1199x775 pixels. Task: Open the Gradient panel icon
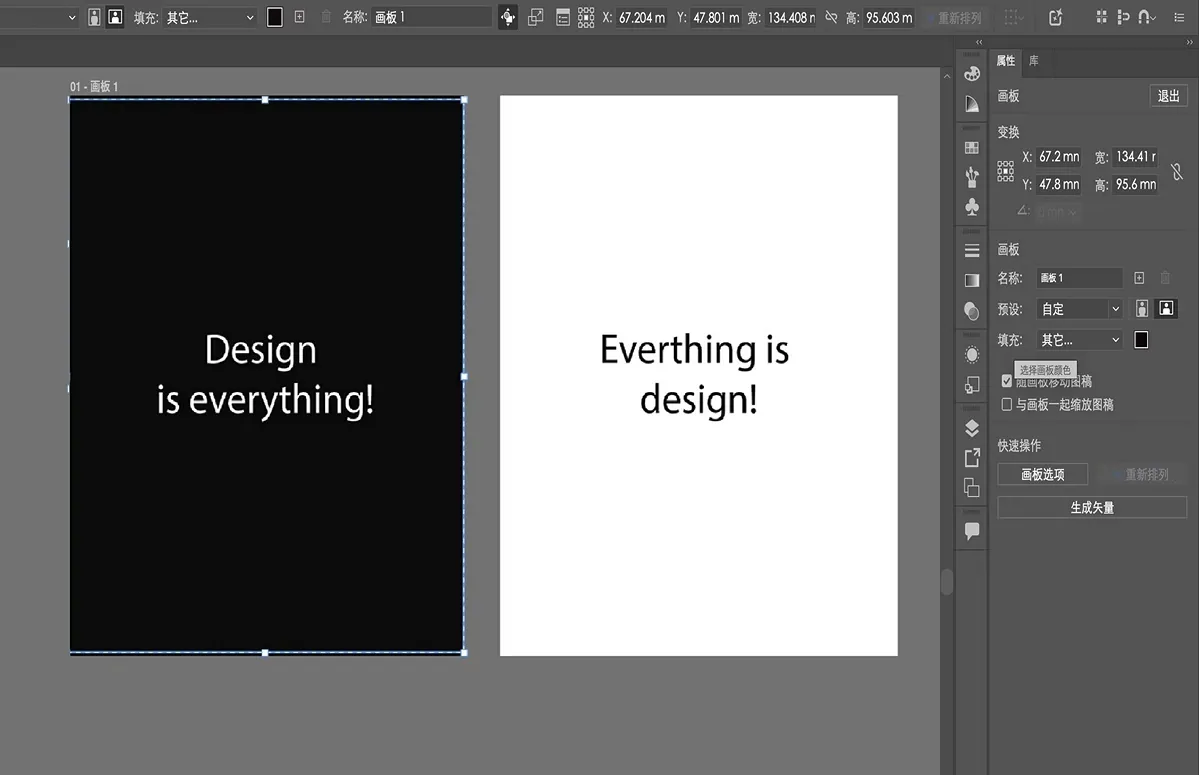pyautogui.click(x=971, y=280)
